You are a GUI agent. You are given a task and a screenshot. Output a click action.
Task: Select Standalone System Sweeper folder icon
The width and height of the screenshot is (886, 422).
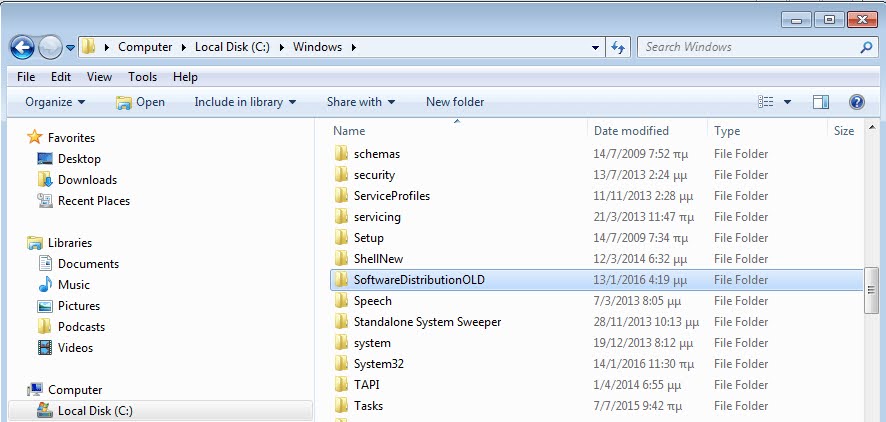341,321
